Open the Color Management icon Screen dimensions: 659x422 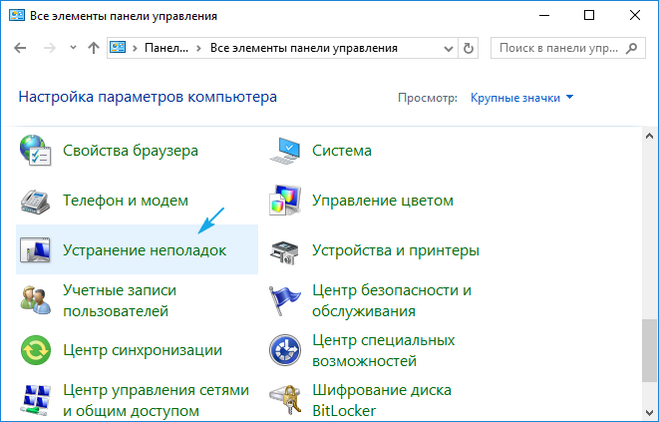[x=286, y=200]
